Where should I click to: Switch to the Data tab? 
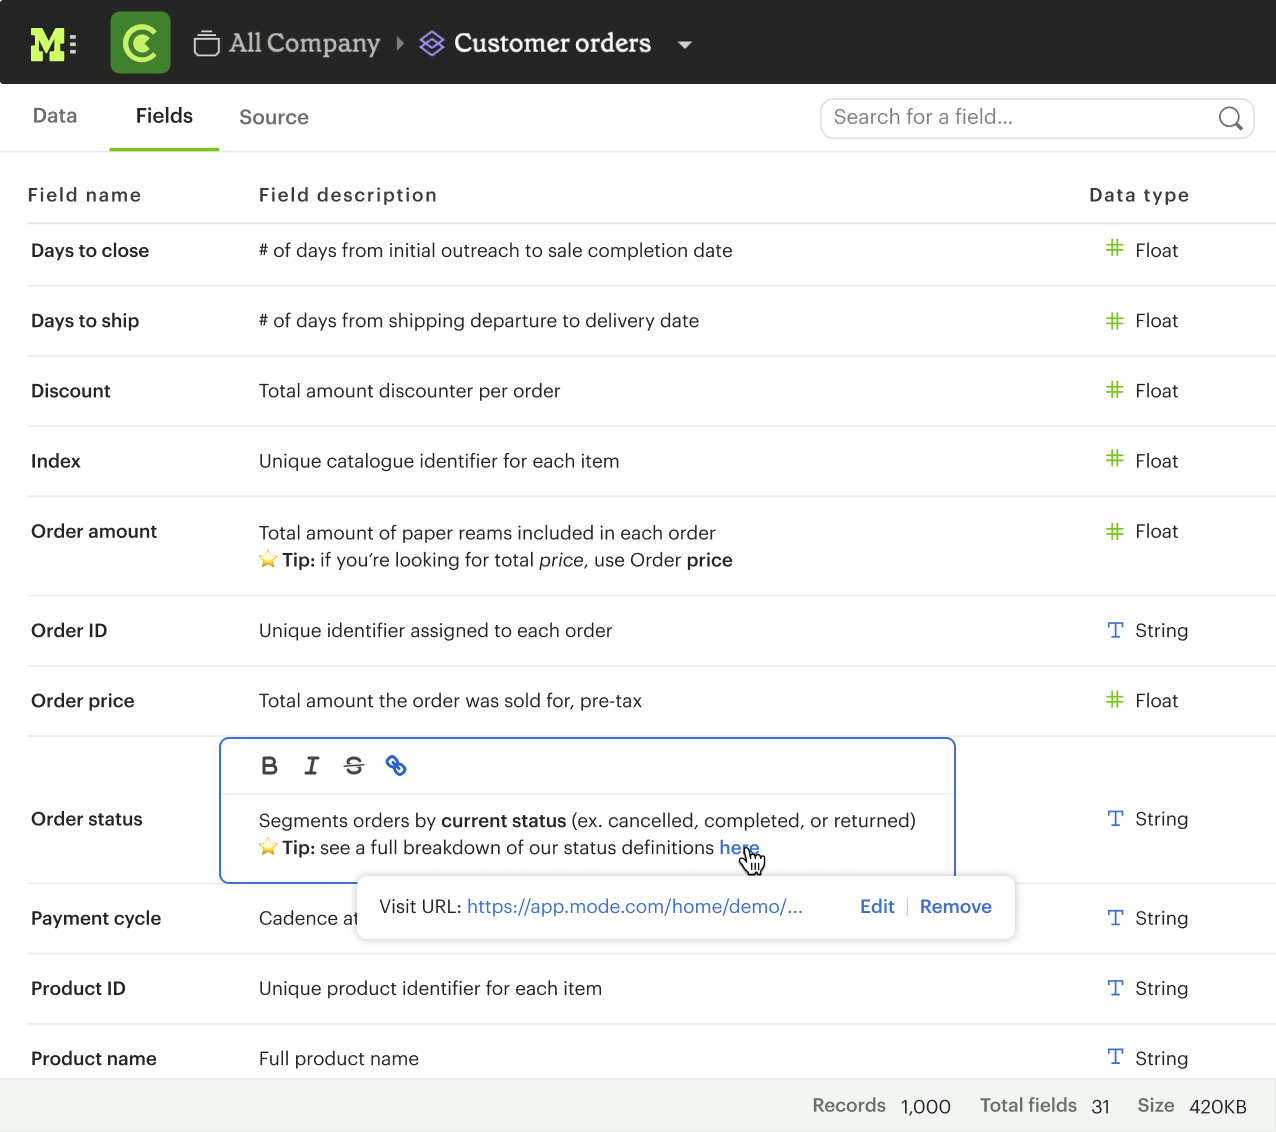point(54,116)
